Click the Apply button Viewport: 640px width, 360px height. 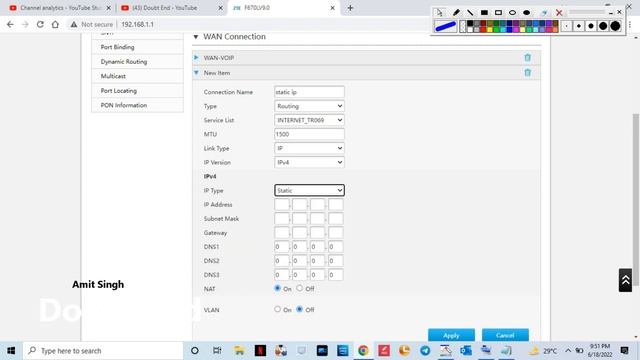click(451, 335)
